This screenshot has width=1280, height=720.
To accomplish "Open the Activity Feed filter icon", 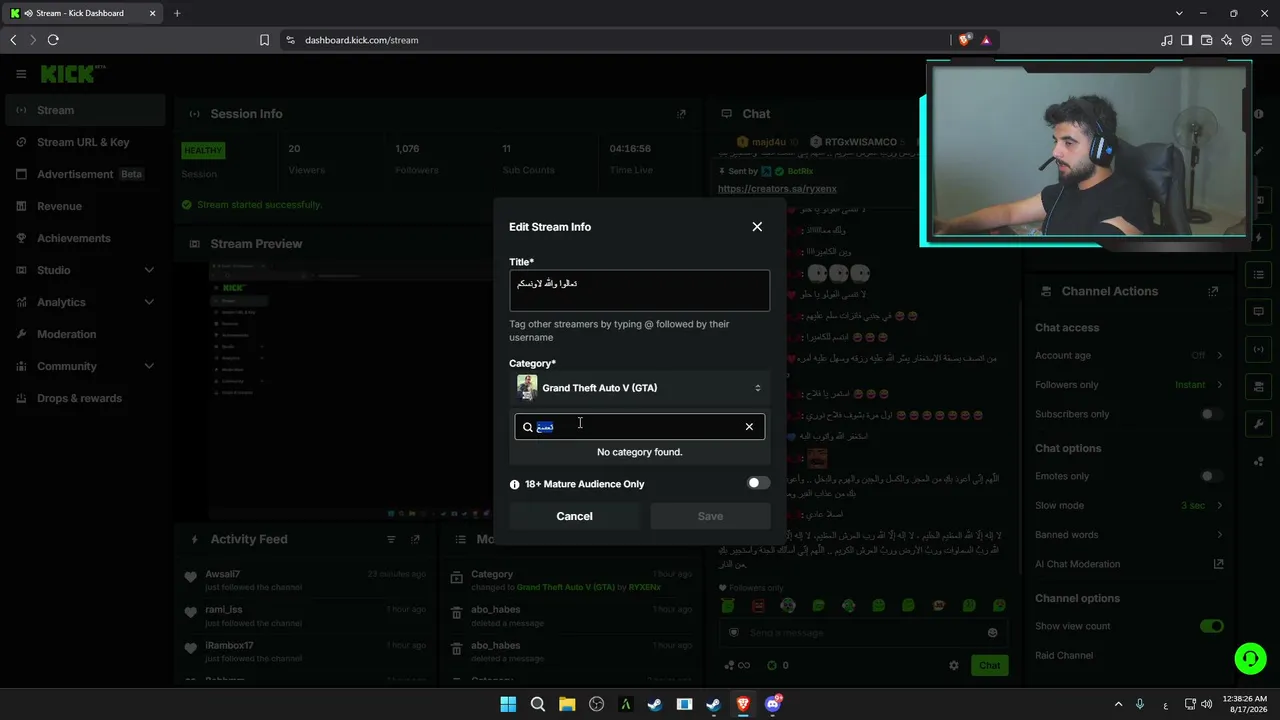I will pos(391,539).
